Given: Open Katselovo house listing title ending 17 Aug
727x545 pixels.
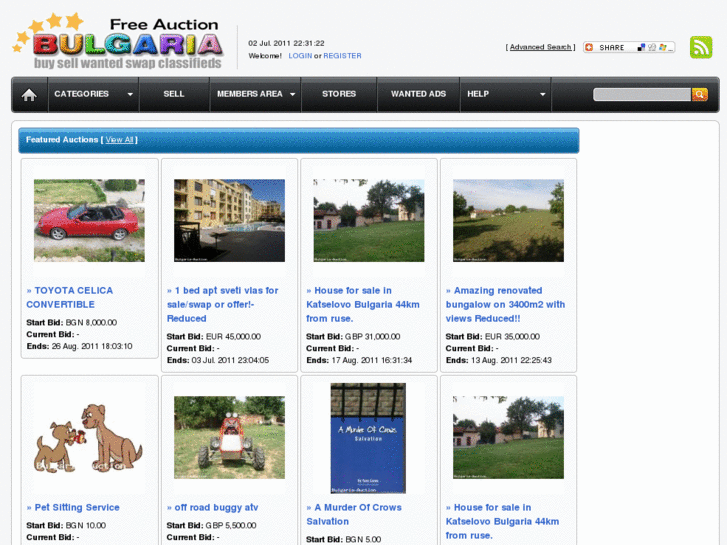Looking at the screenshot, I should tap(363, 304).
